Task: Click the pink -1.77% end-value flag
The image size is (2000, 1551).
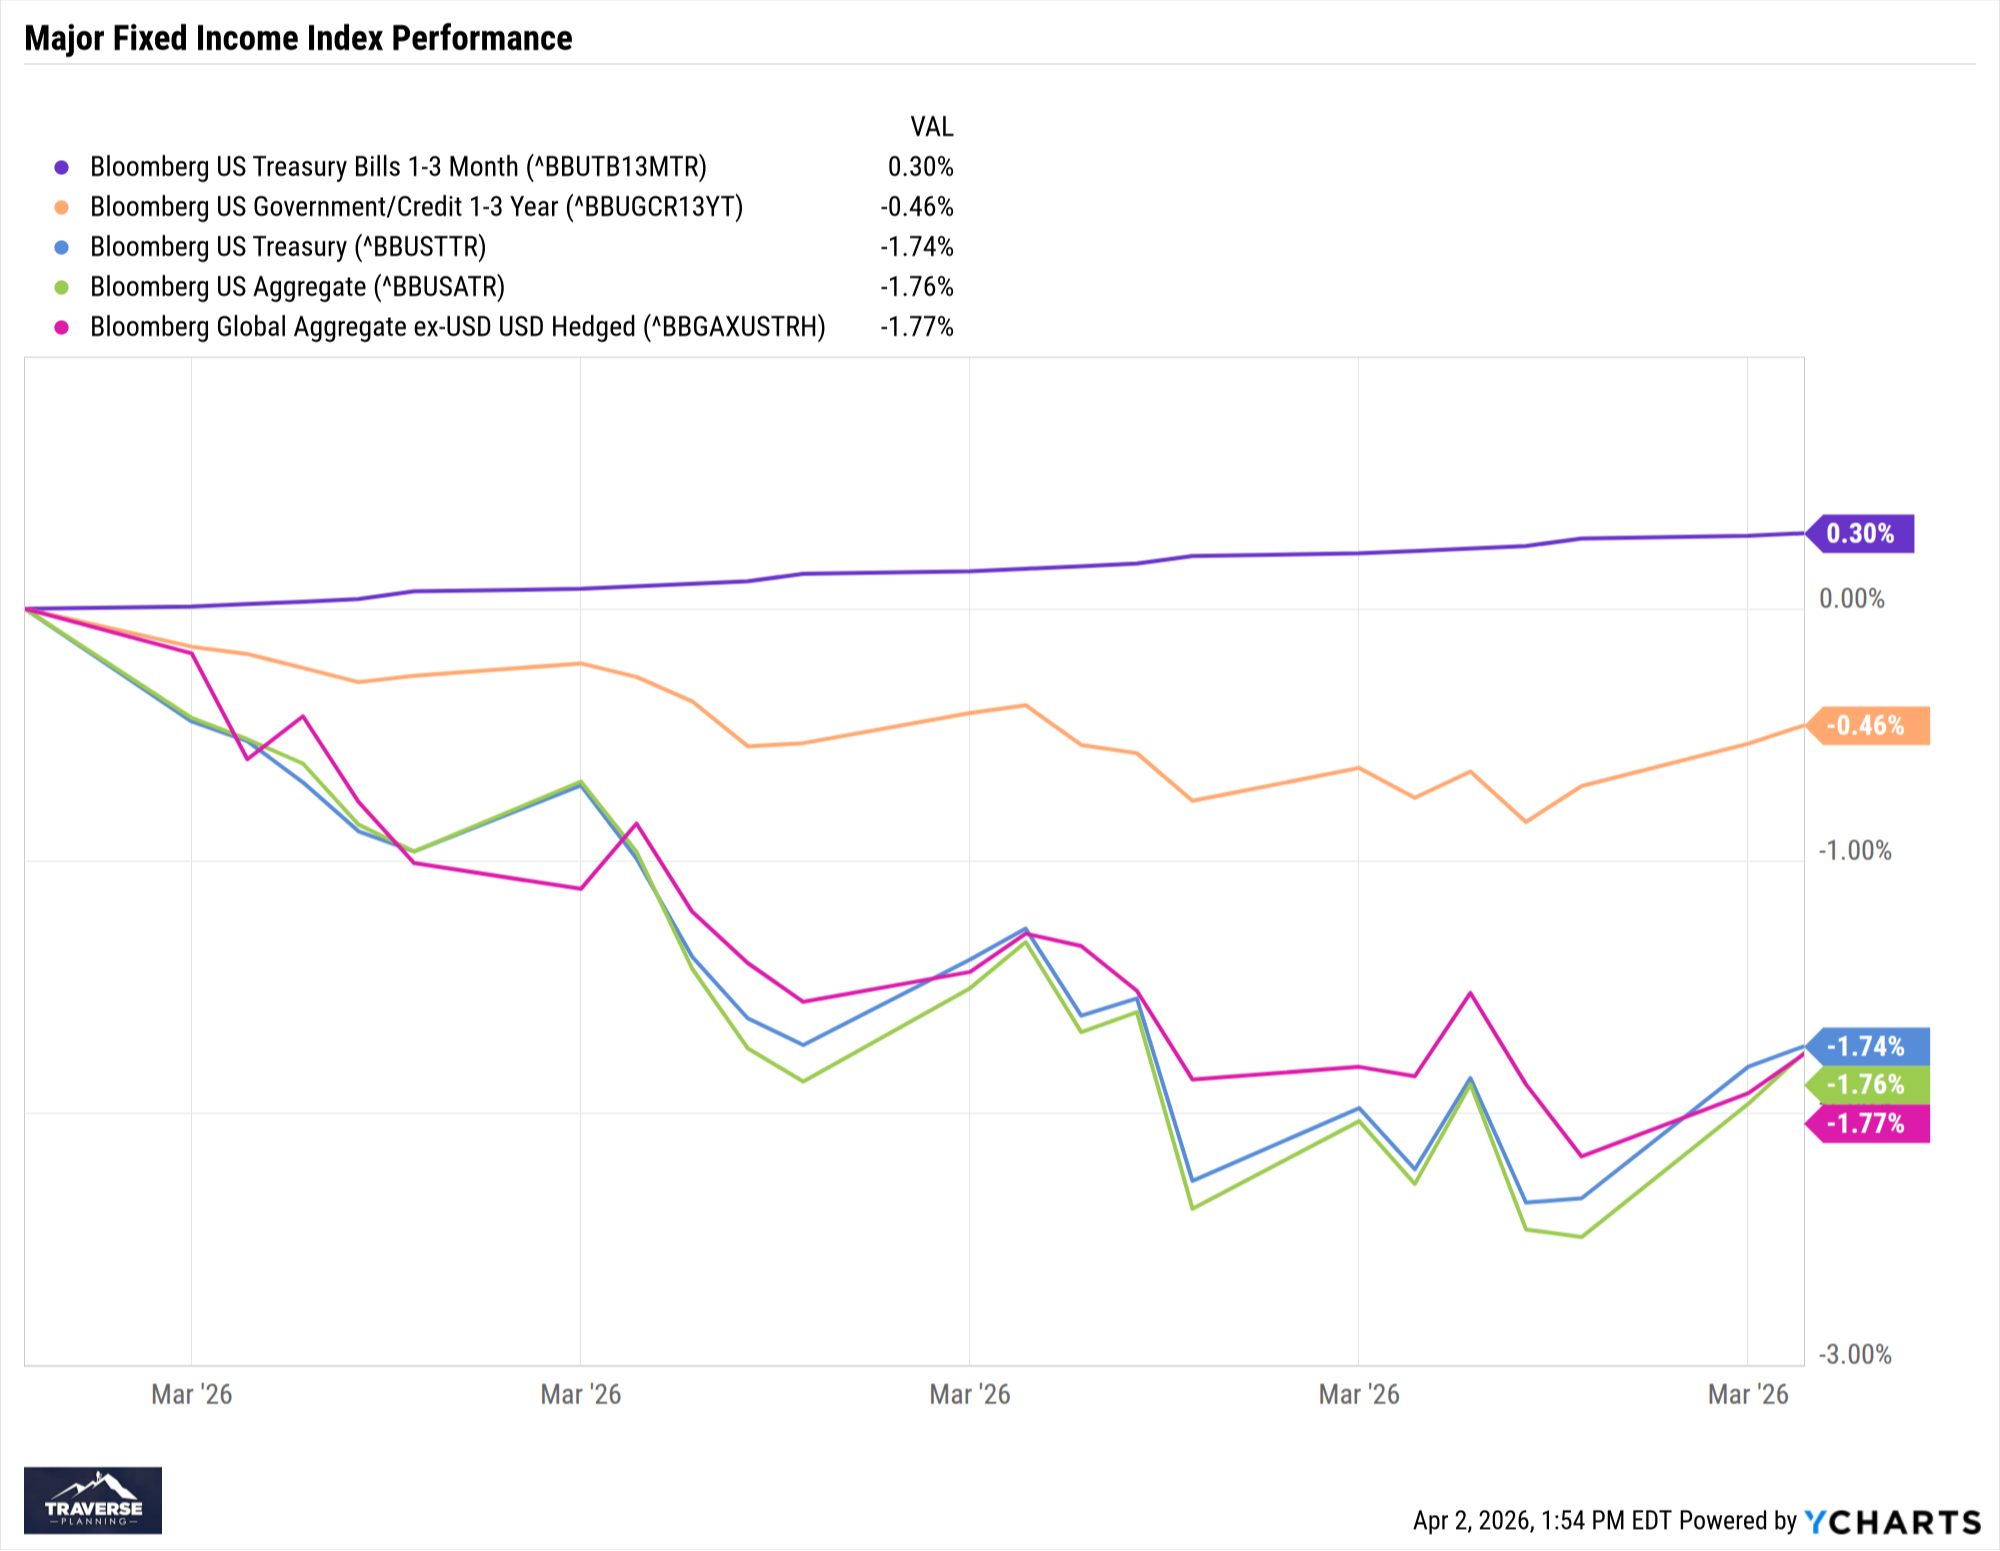Action: (1867, 1123)
